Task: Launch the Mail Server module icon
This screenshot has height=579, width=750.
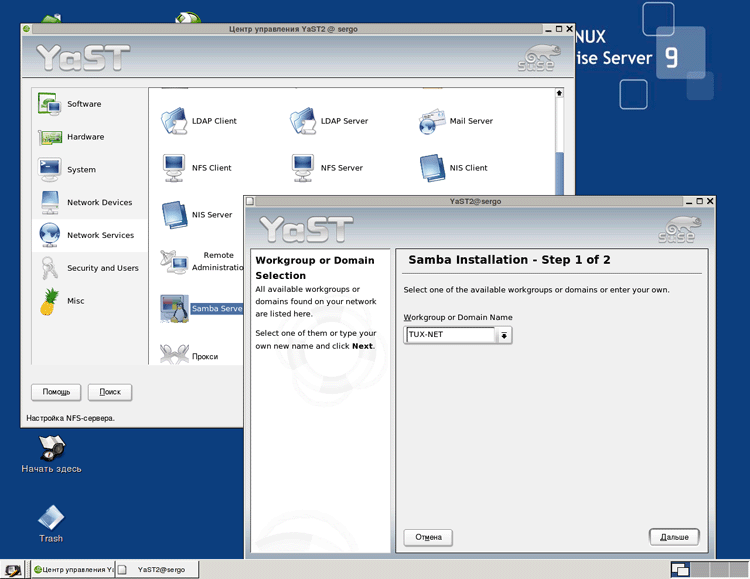Action: click(x=431, y=122)
